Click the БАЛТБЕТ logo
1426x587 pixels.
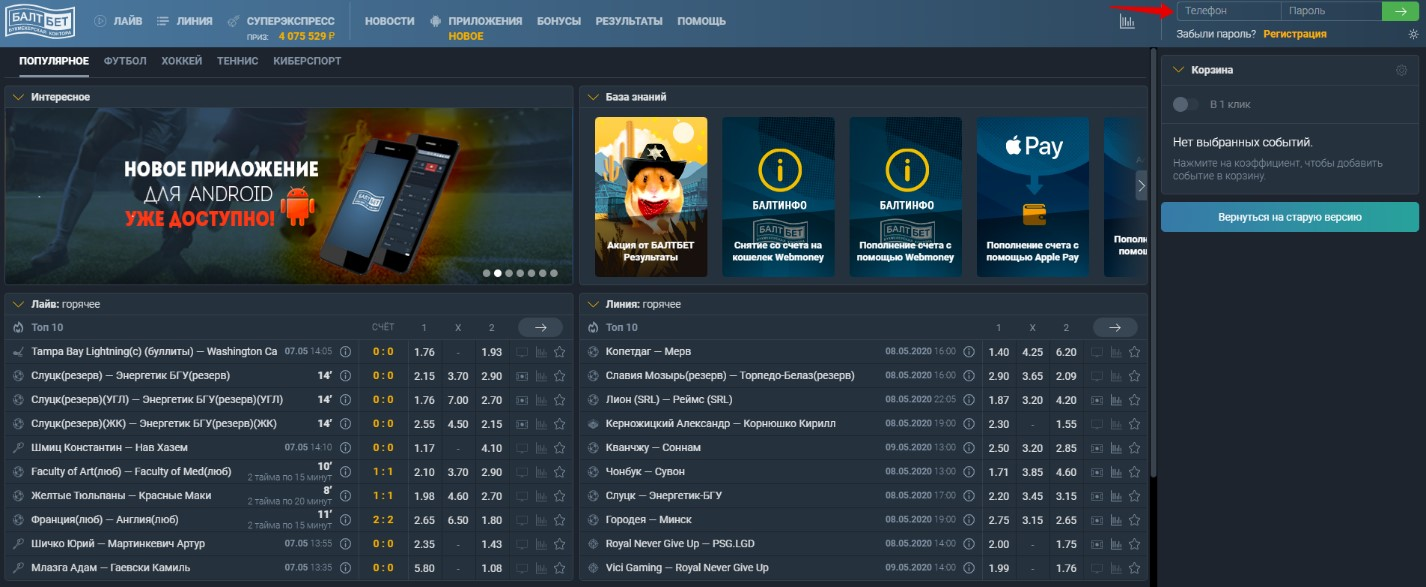coord(41,22)
